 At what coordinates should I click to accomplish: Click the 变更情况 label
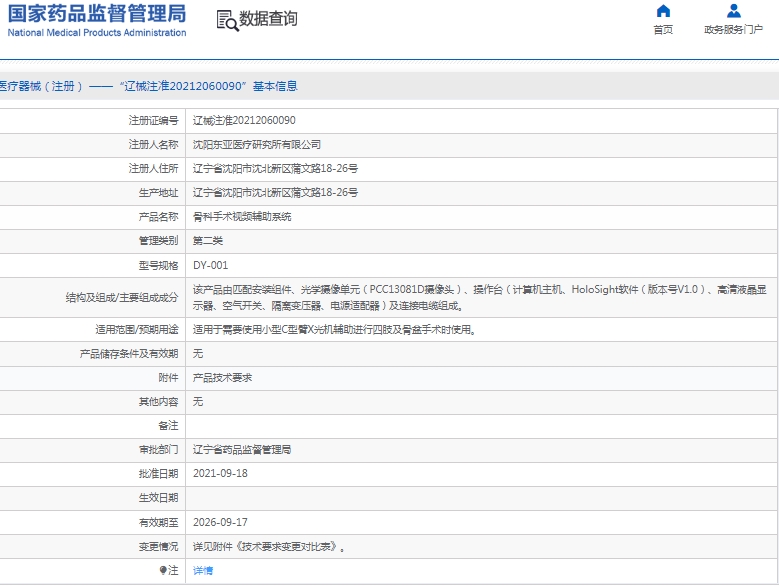pos(158,546)
